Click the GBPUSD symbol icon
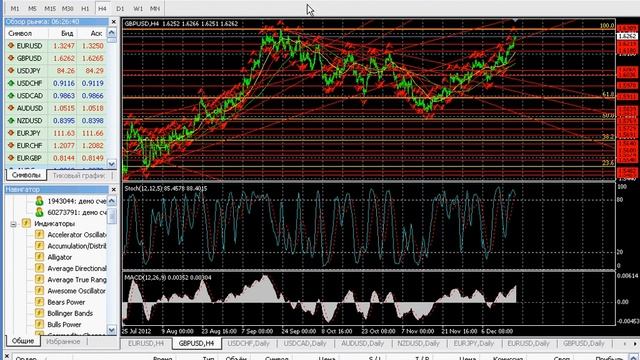640x360 pixels. [11, 58]
